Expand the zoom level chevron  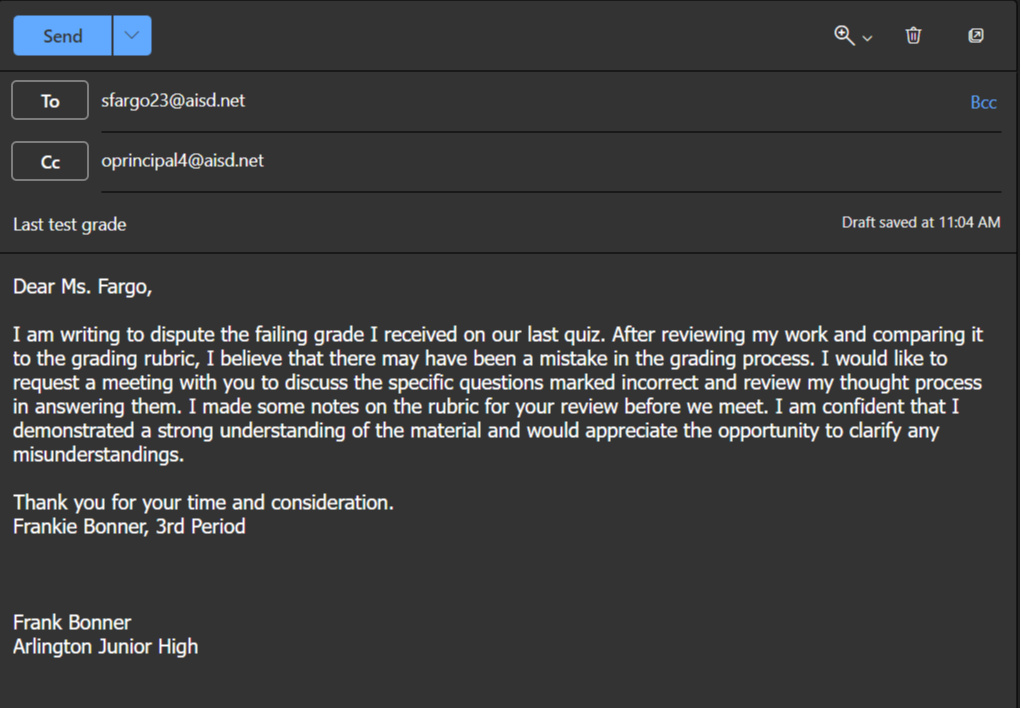tap(867, 38)
